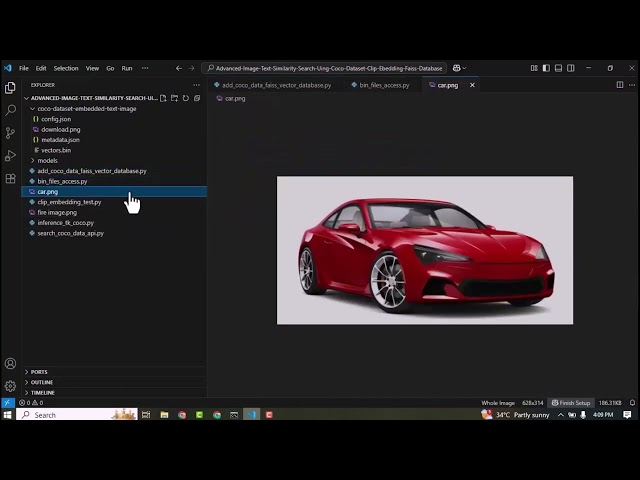The height and width of the screenshot is (480, 640).
Task: Expand the TIMELINE section
Action: 114,393
